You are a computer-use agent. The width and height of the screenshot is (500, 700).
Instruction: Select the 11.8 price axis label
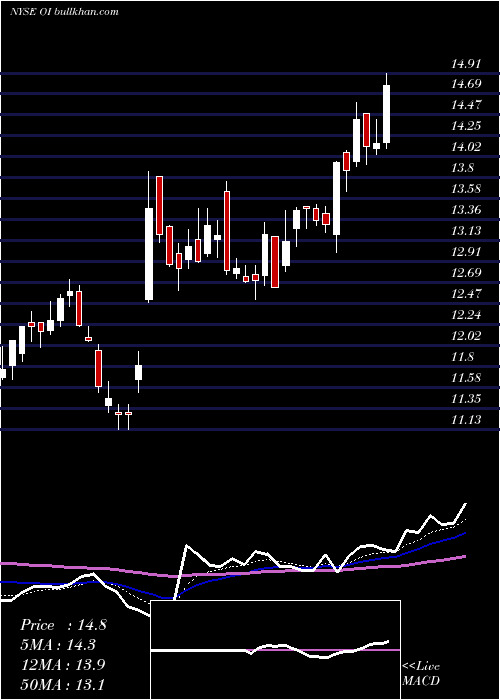click(462, 357)
